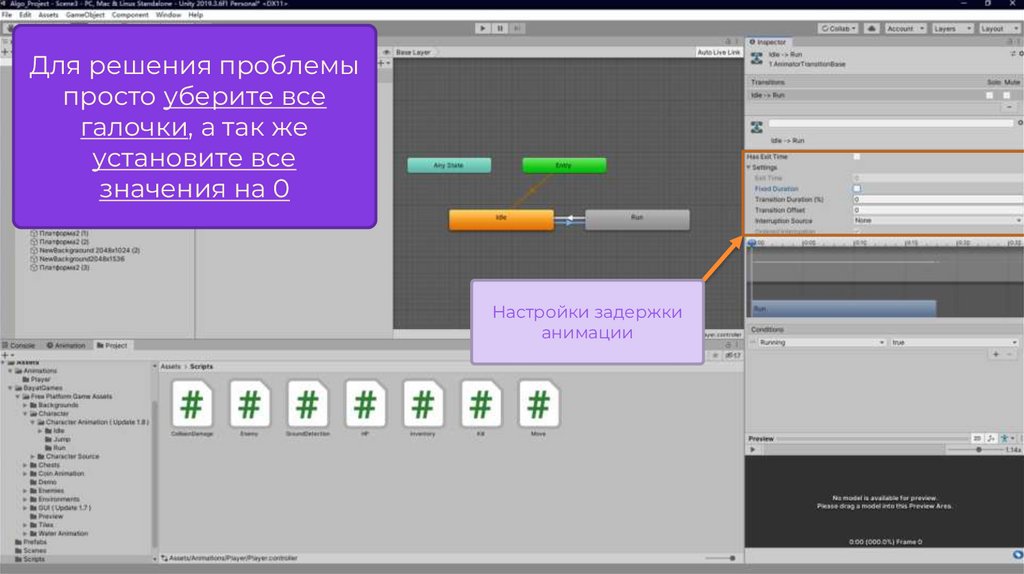Click the Step frame button in toolbar
Viewport: 1024px width, 574px height.
point(517,28)
